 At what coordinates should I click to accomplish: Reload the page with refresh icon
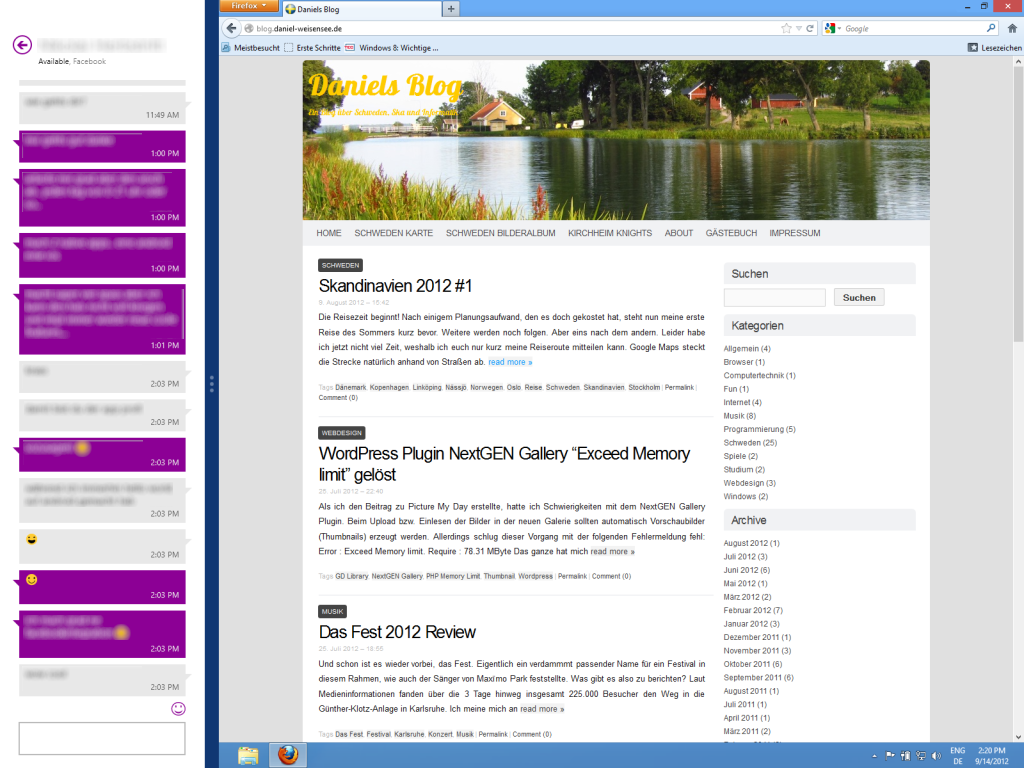809,29
